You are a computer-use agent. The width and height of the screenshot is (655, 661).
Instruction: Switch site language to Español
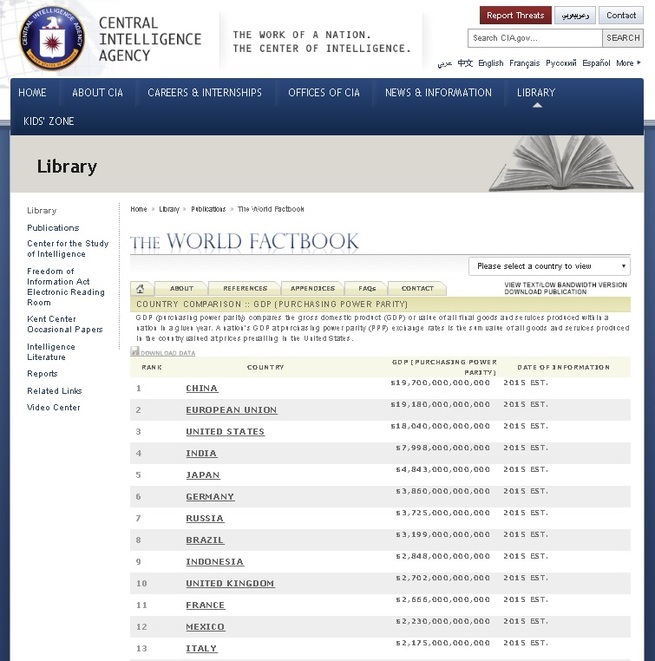tap(595, 63)
